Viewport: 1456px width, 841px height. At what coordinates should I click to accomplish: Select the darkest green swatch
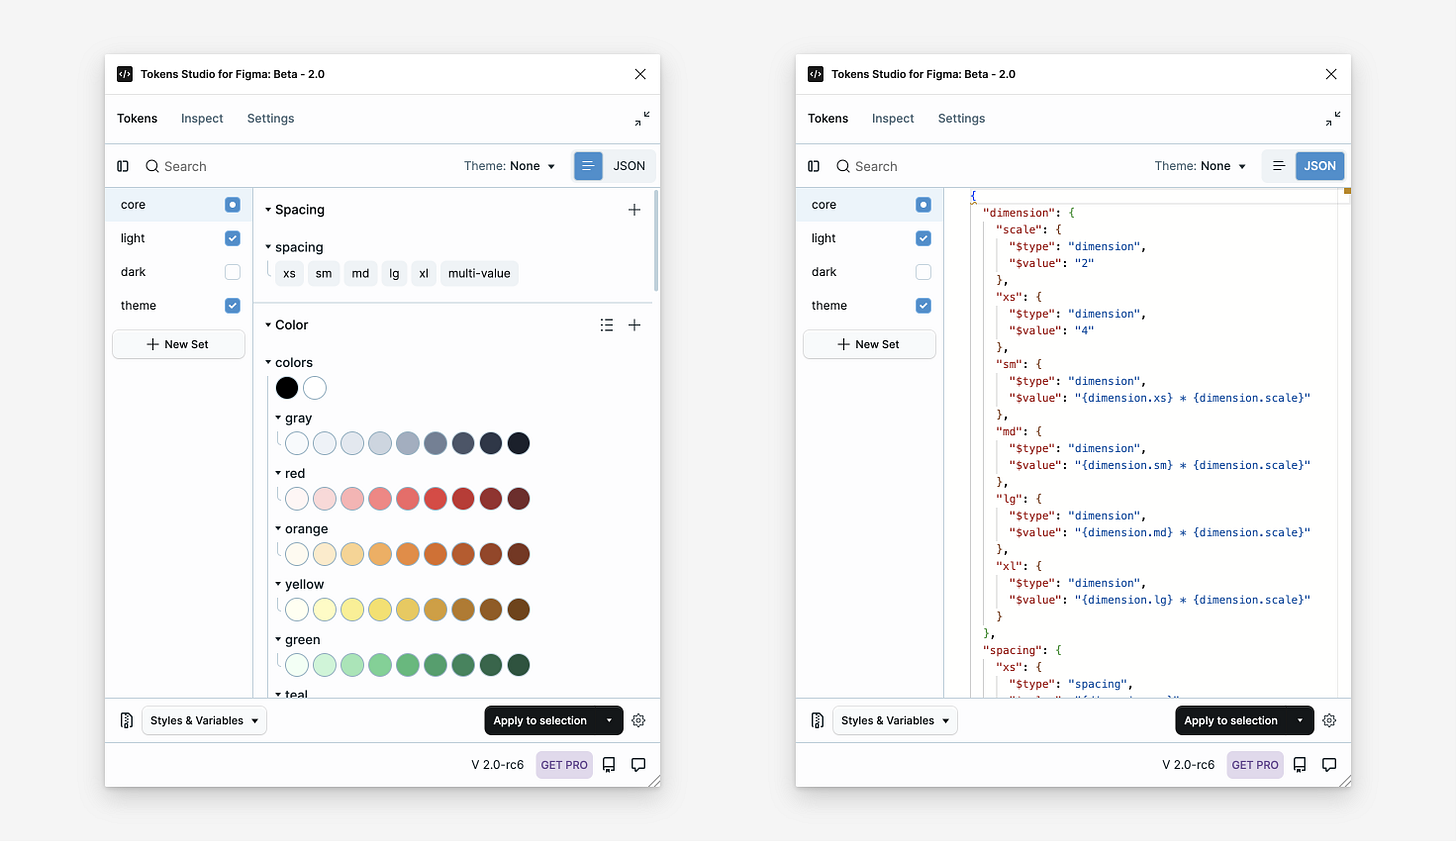(x=518, y=665)
